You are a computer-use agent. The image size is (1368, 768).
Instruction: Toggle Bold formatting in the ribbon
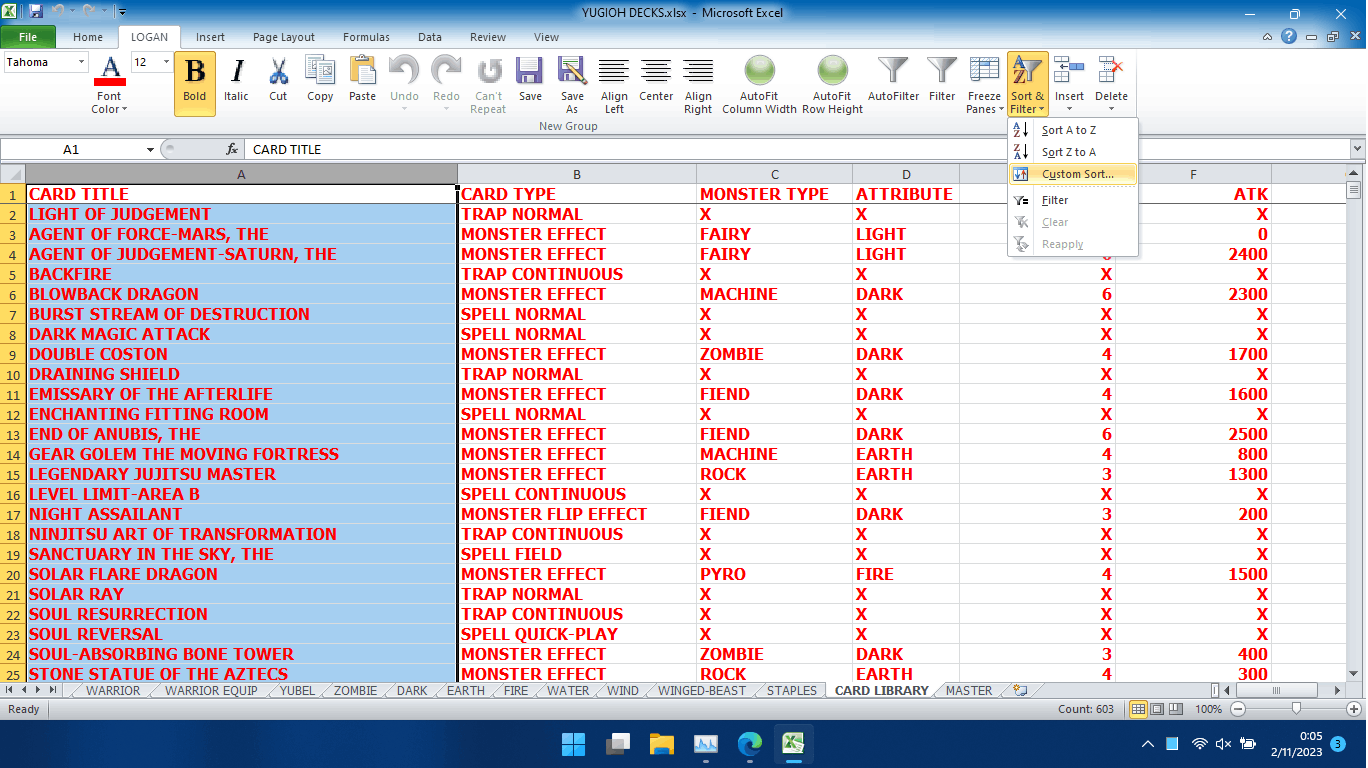195,83
